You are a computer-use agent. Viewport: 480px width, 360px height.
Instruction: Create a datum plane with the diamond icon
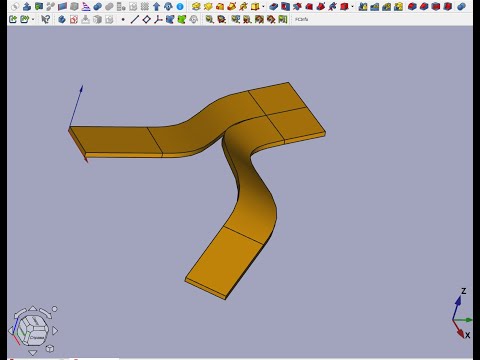pyautogui.click(x=146, y=20)
